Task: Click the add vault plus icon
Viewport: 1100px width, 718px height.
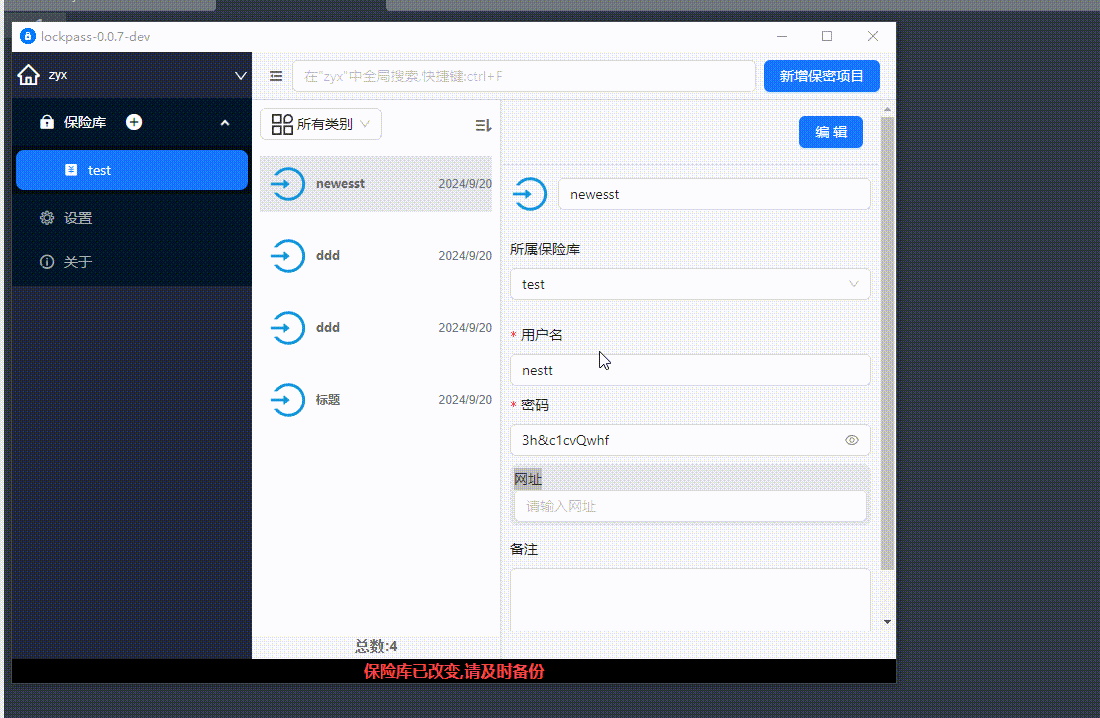Action: tap(134, 122)
